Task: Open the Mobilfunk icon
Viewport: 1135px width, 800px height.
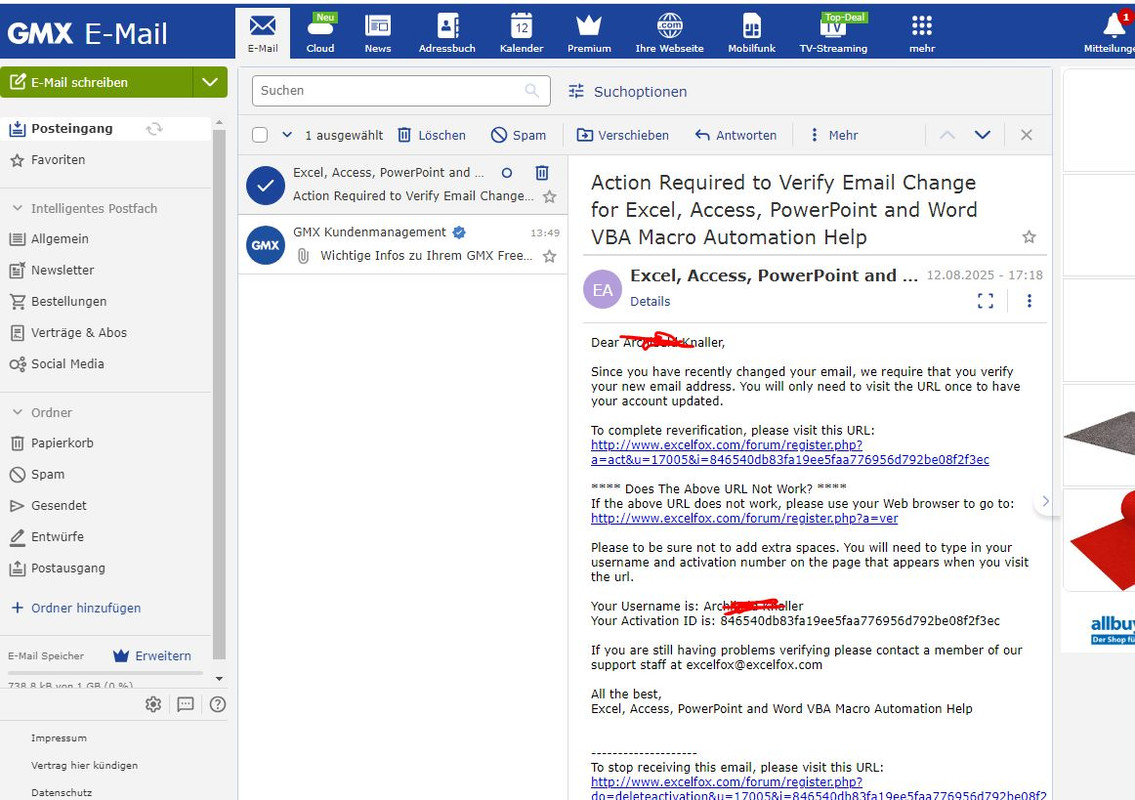Action: coord(751,33)
